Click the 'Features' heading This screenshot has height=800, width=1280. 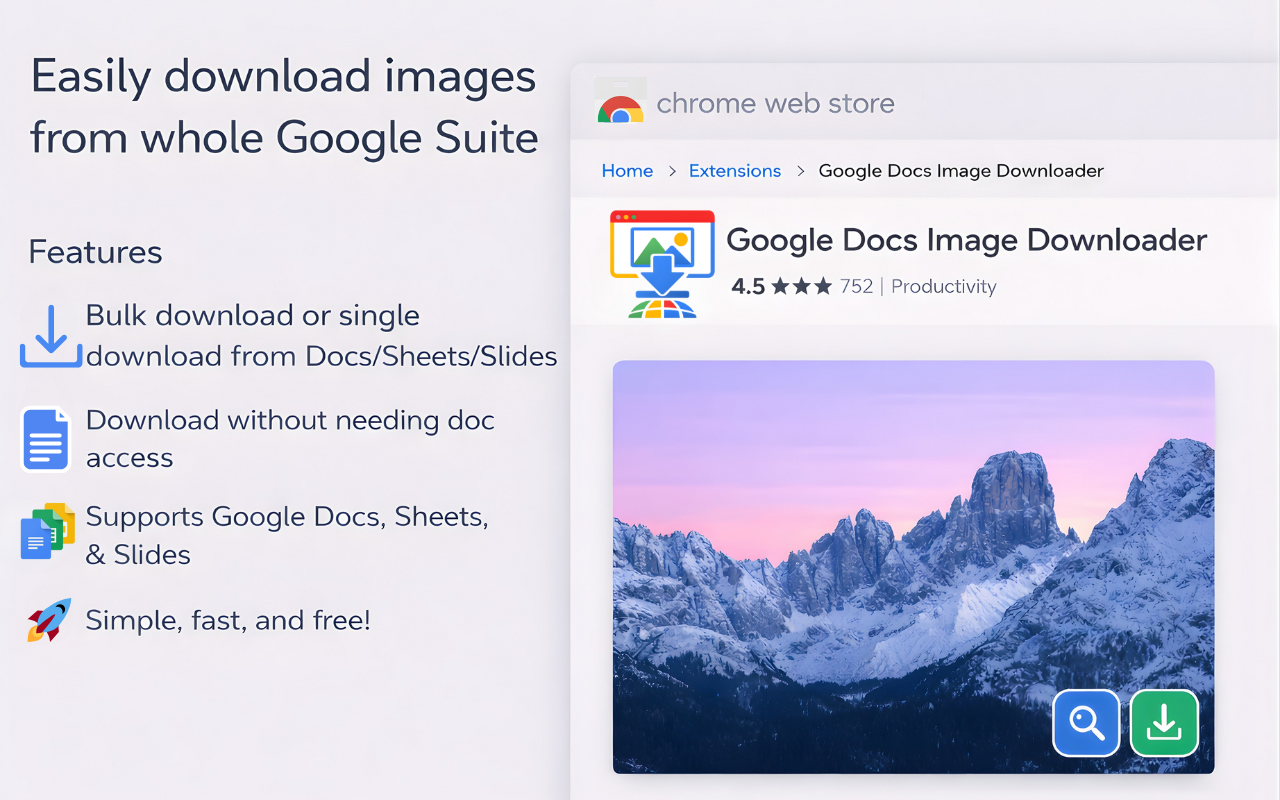click(95, 252)
